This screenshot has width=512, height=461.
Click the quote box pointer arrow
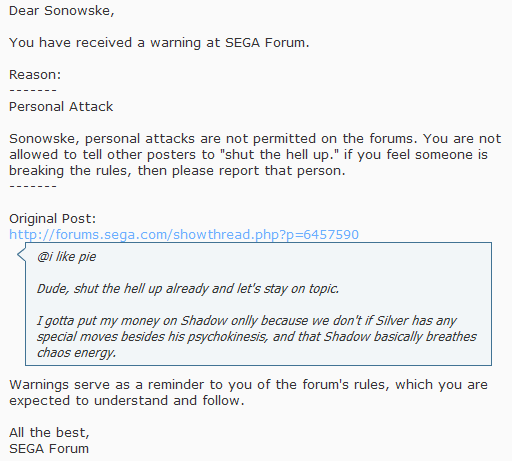tap(21, 255)
